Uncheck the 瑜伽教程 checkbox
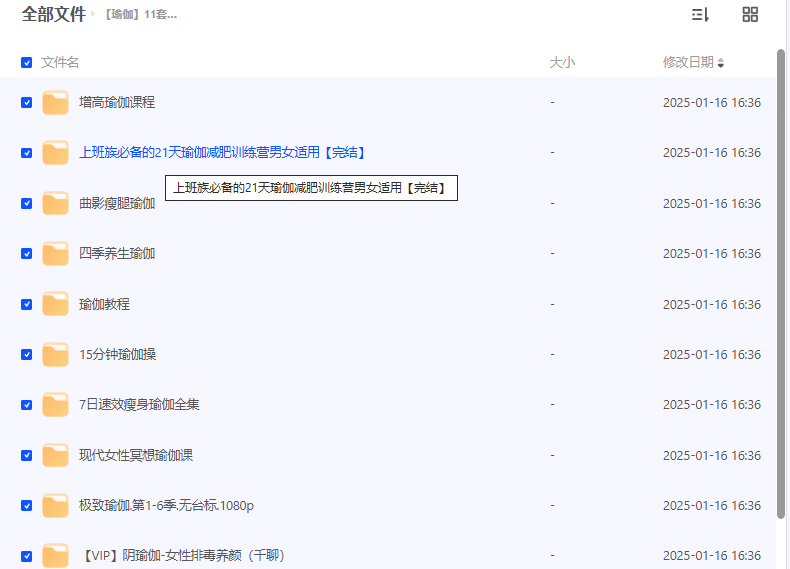 27,304
